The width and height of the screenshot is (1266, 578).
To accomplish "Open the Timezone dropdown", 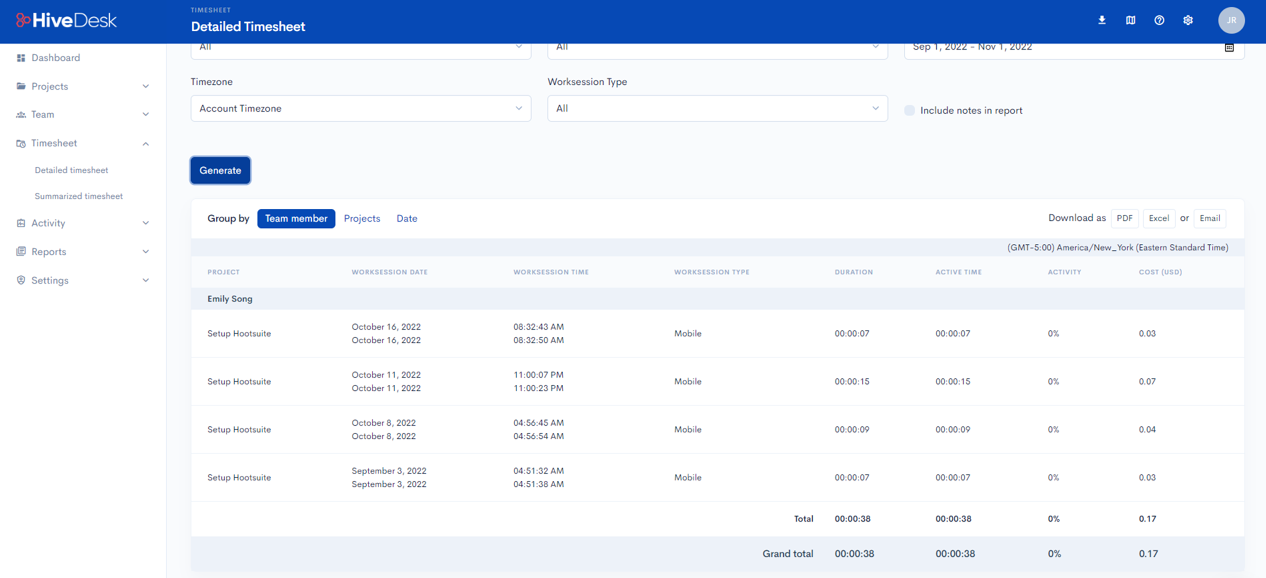I will pos(360,107).
